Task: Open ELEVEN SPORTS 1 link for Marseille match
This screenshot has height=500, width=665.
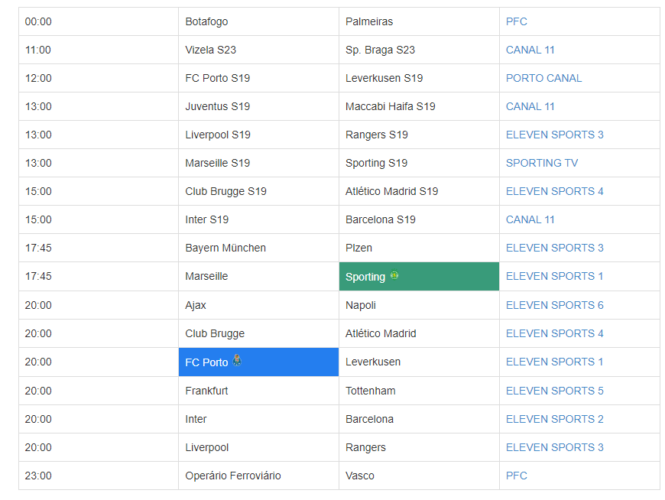Action: point(554,277)
